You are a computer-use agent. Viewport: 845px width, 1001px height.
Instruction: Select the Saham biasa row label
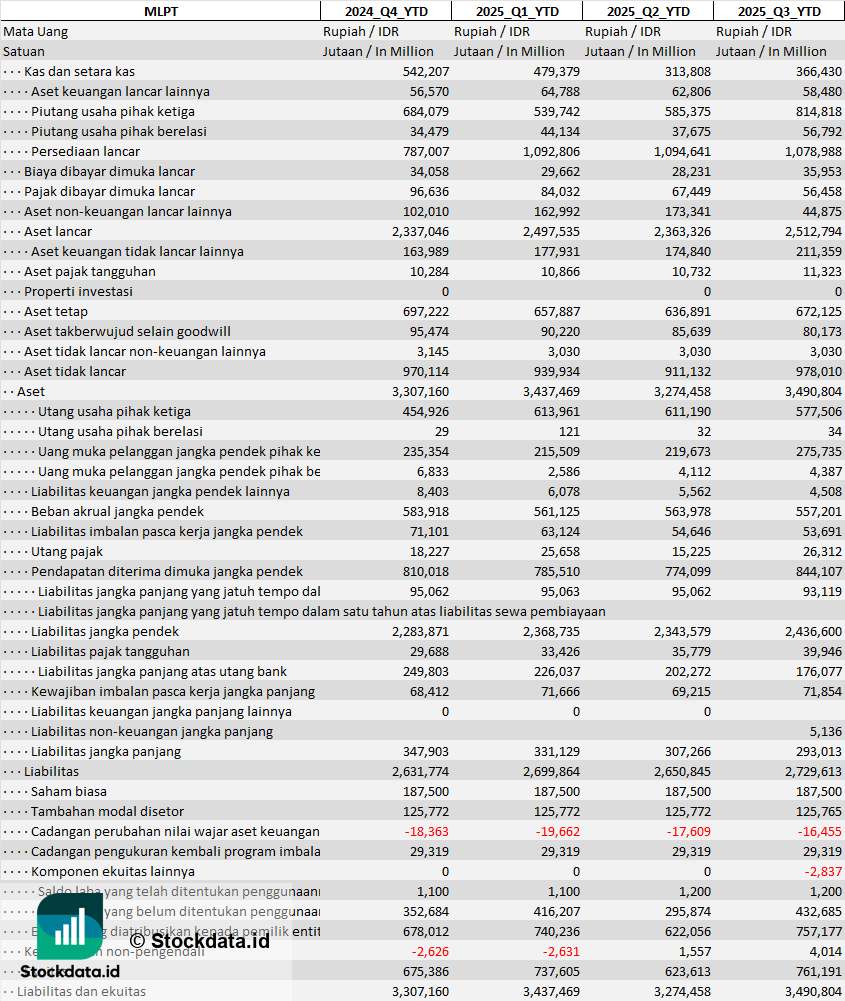coord(69,792)
